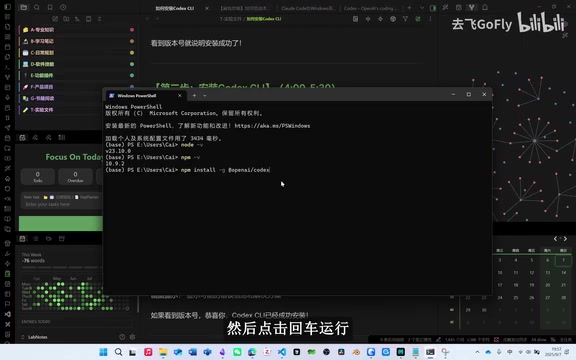This screenshot has height=360, width=576.
Task: Click the T-实验文件 breadcrumb link
Action: point(231,19)
